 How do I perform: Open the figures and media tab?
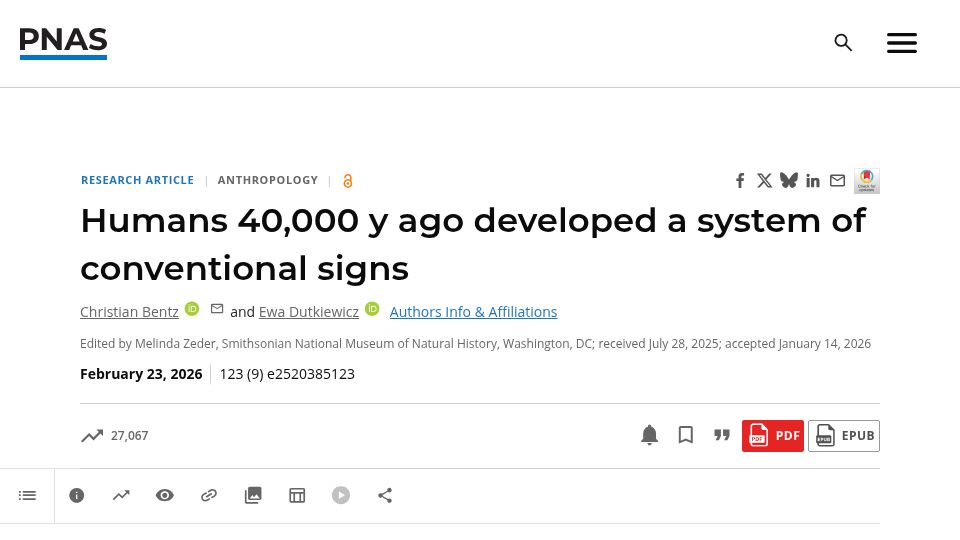point(253,495)
